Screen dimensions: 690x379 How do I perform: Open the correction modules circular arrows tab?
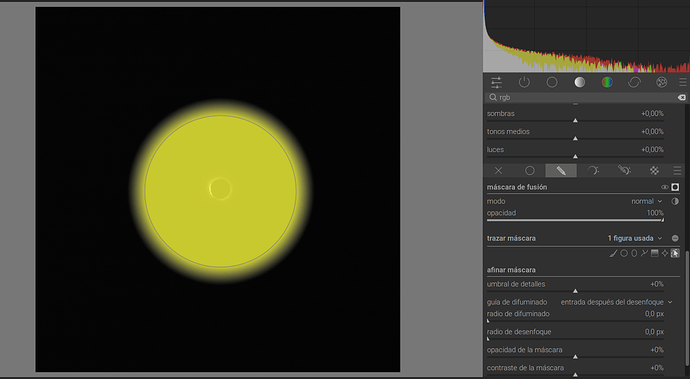click(634, 82)
